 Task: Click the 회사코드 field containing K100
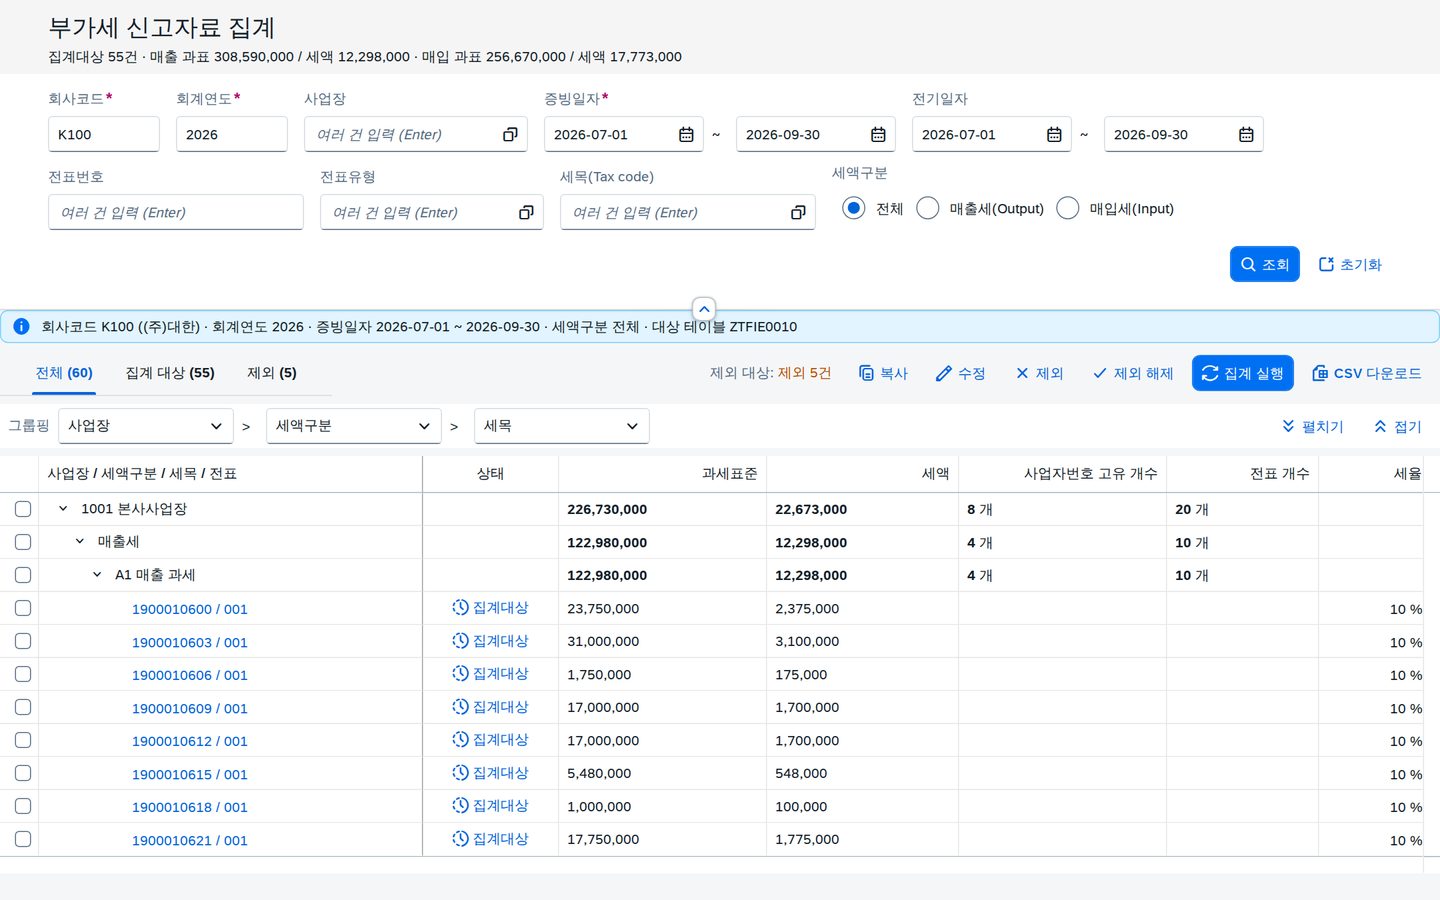click(x=104, y=134)
